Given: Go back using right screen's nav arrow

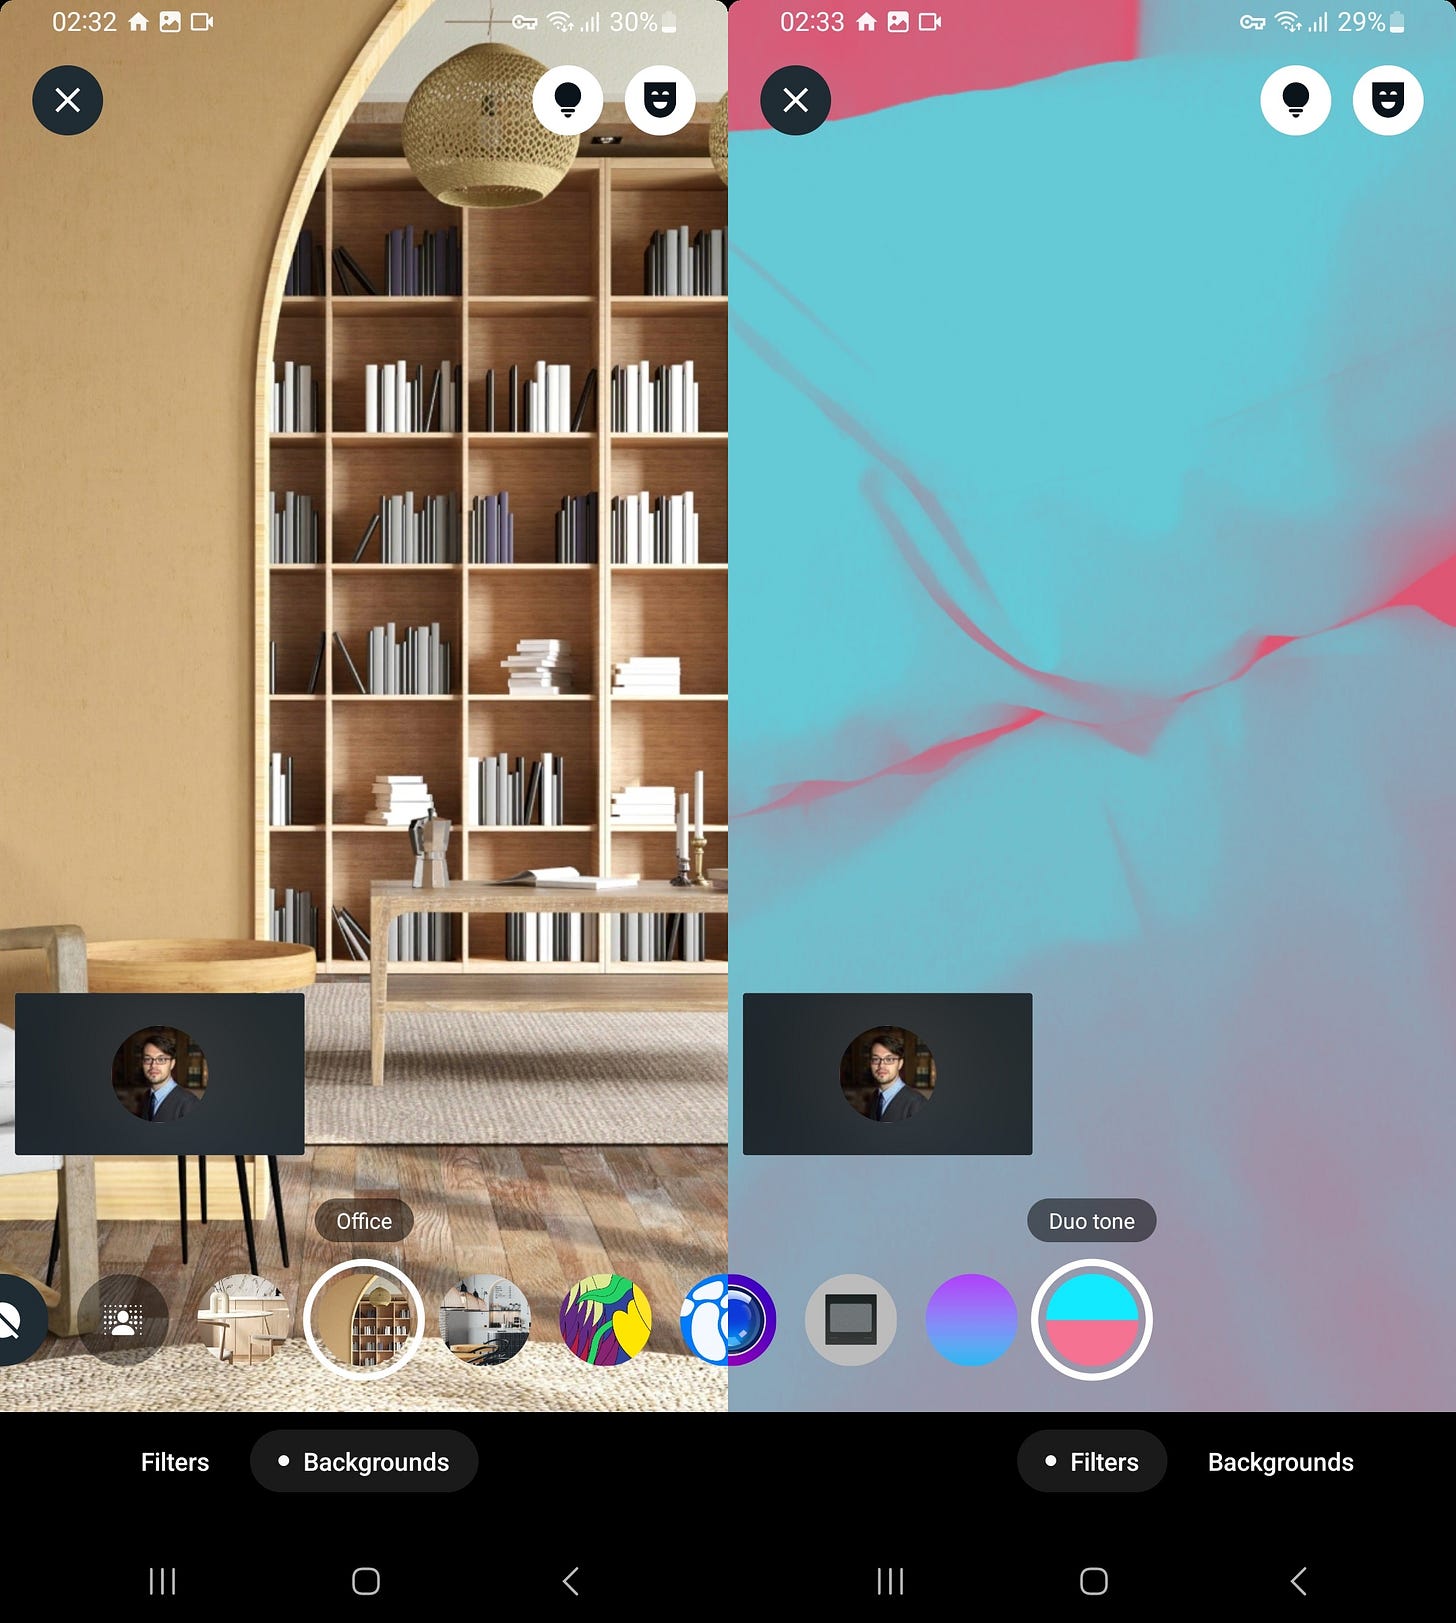Looking at the screenshot, I should (x=1299, y=1581).
